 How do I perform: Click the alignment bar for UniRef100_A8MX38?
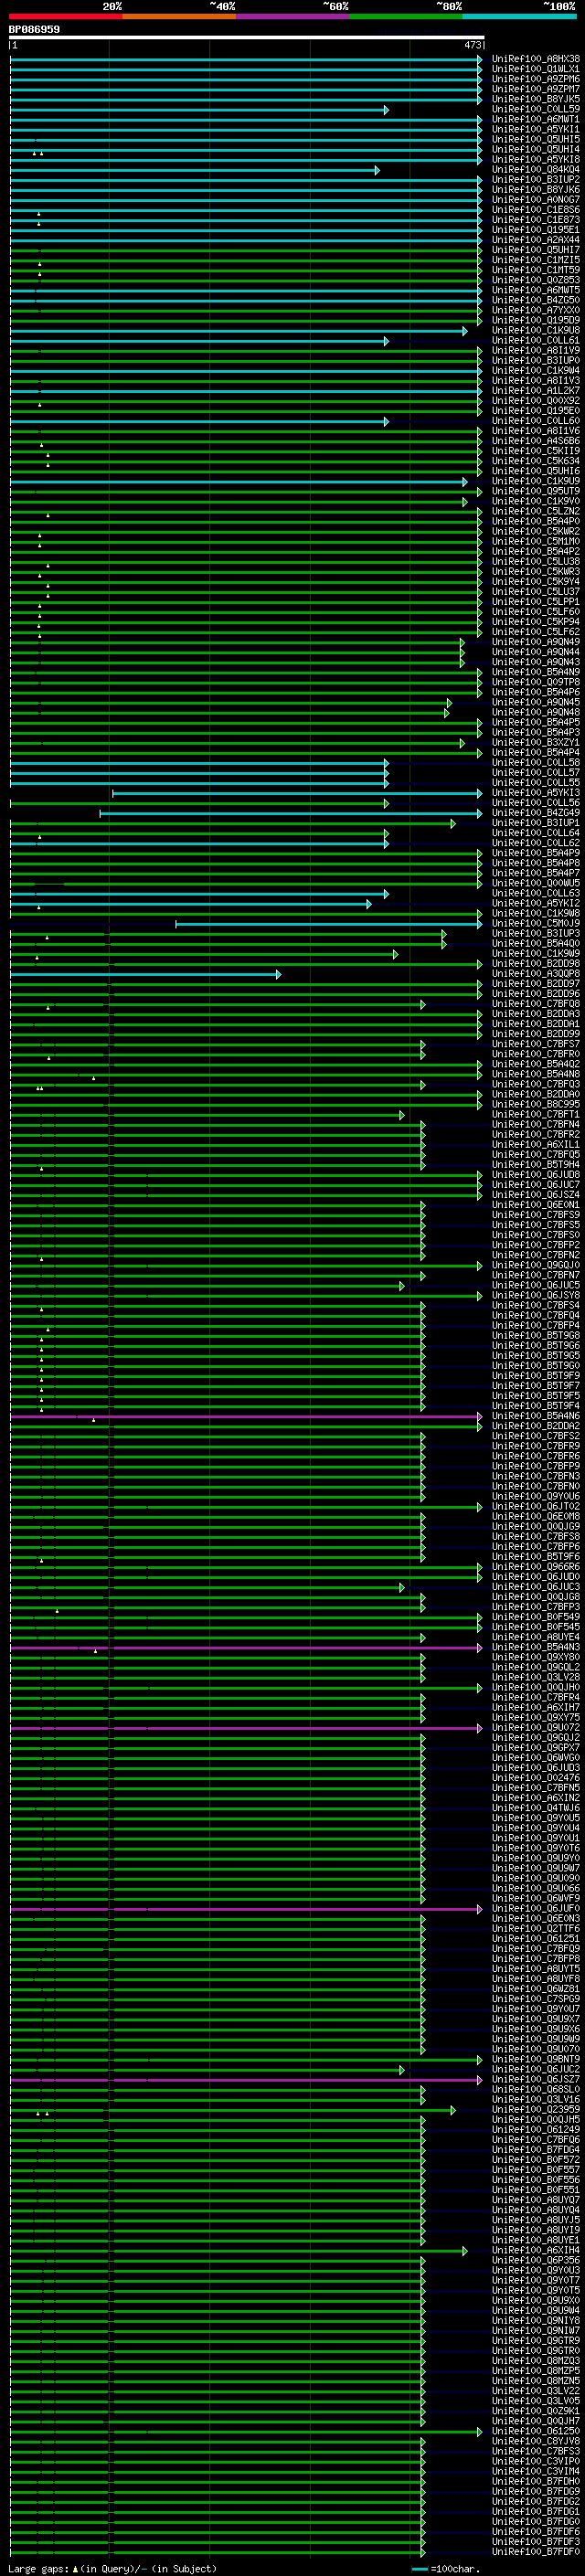(x=246, y=59)
